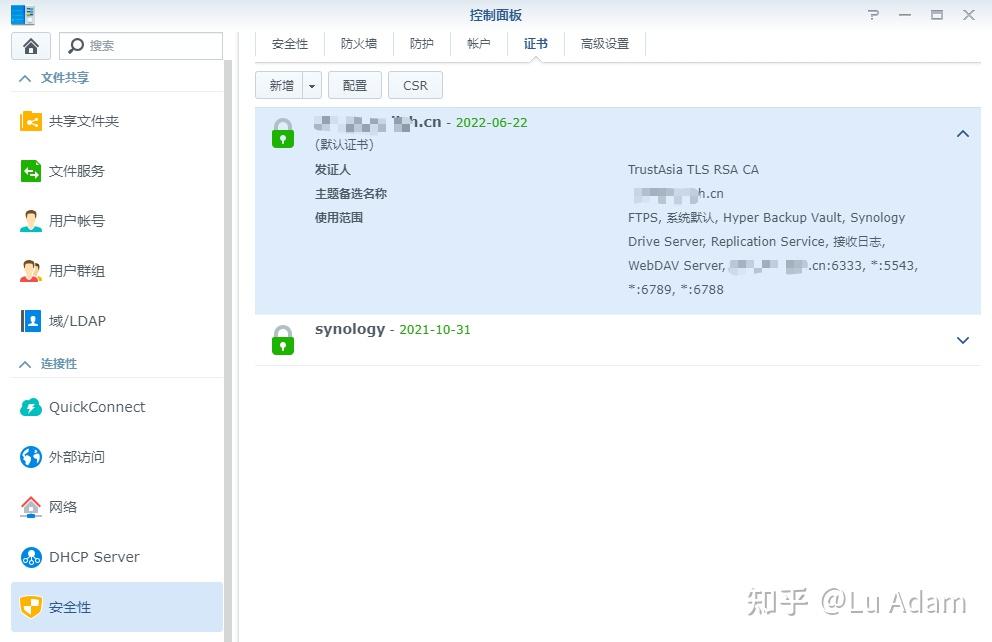Click the home icon above the sidebar
The width and height of the screenshot is (992, 642).
[30, 46]
